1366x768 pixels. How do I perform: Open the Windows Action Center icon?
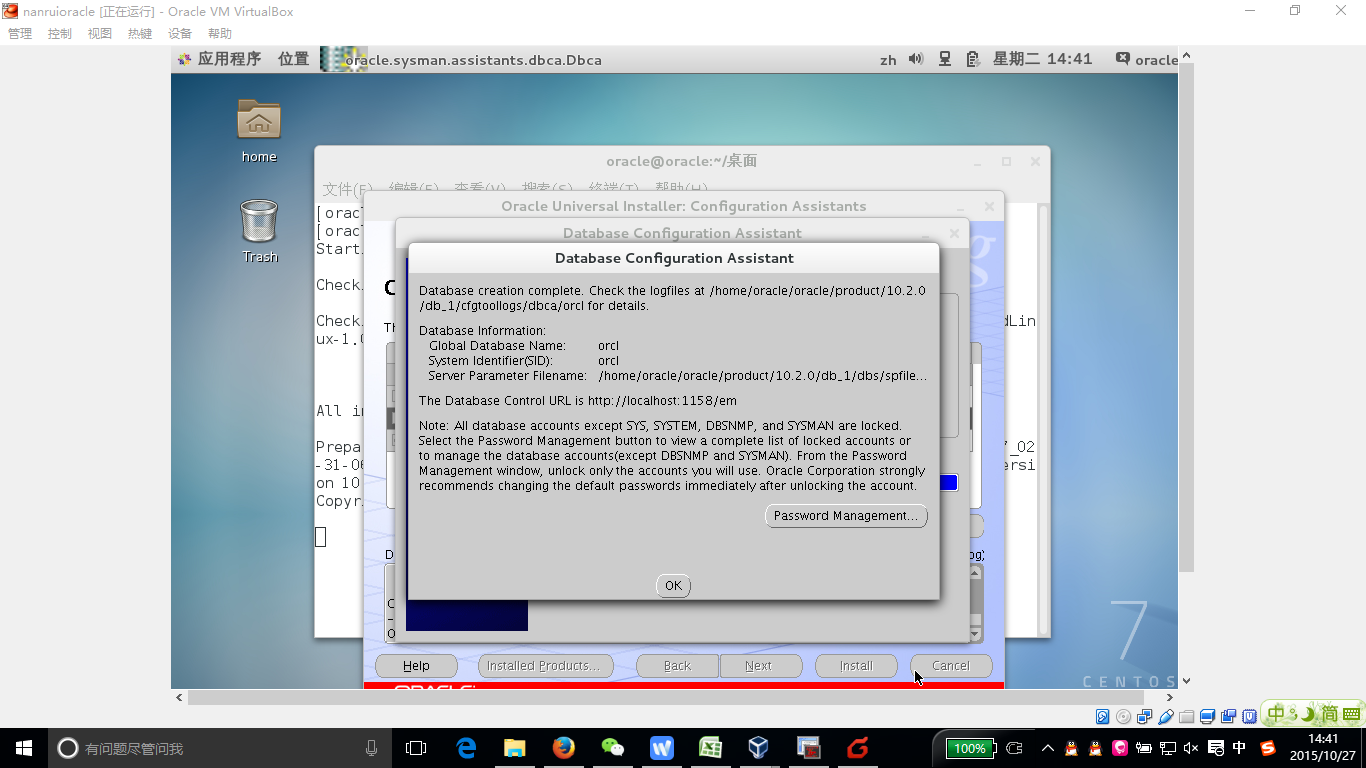click(x=1216, y=748)
